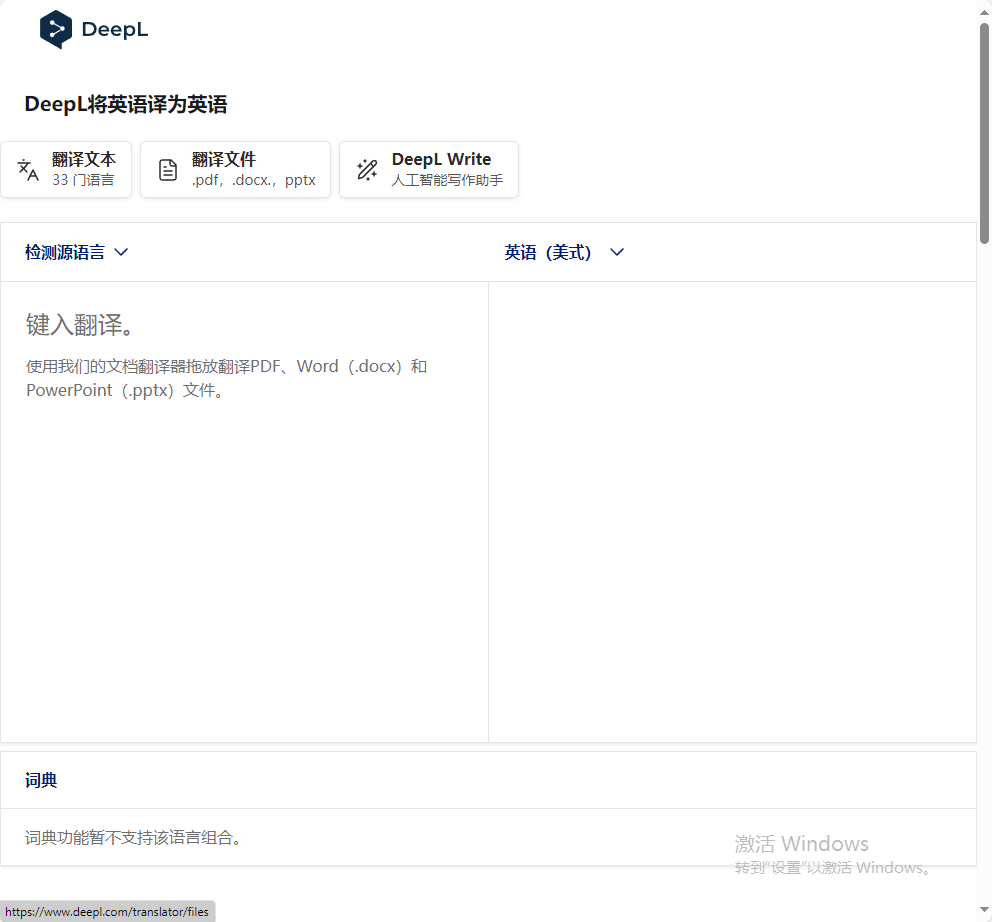Click the .pdf, .docx., pptx subtitle
Viewport: 992px width, 922px height.
[x=254, y=180]
